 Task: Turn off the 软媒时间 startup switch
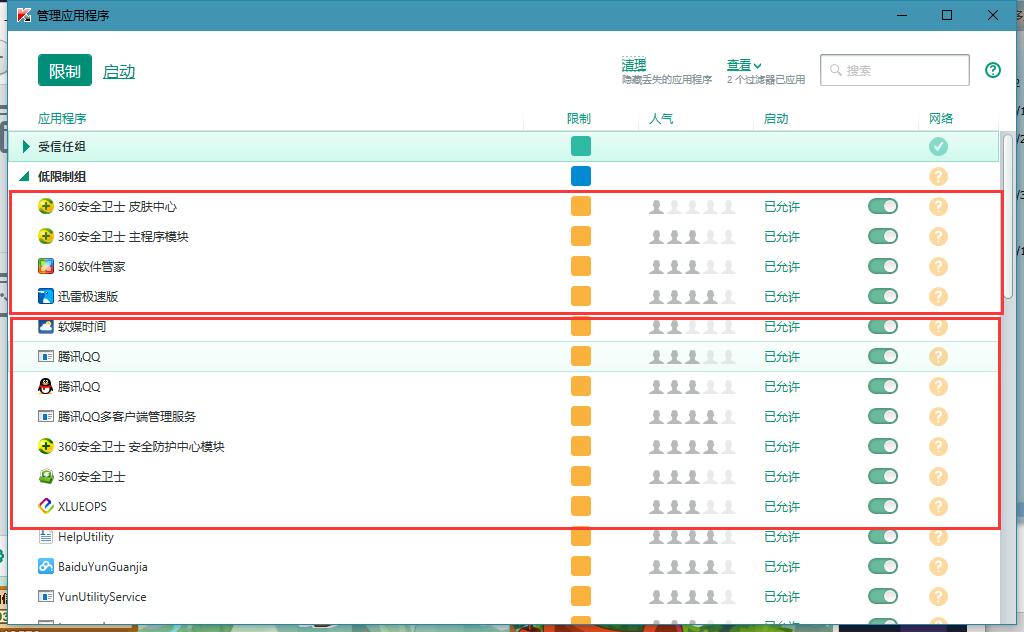(x=883, y=326)
